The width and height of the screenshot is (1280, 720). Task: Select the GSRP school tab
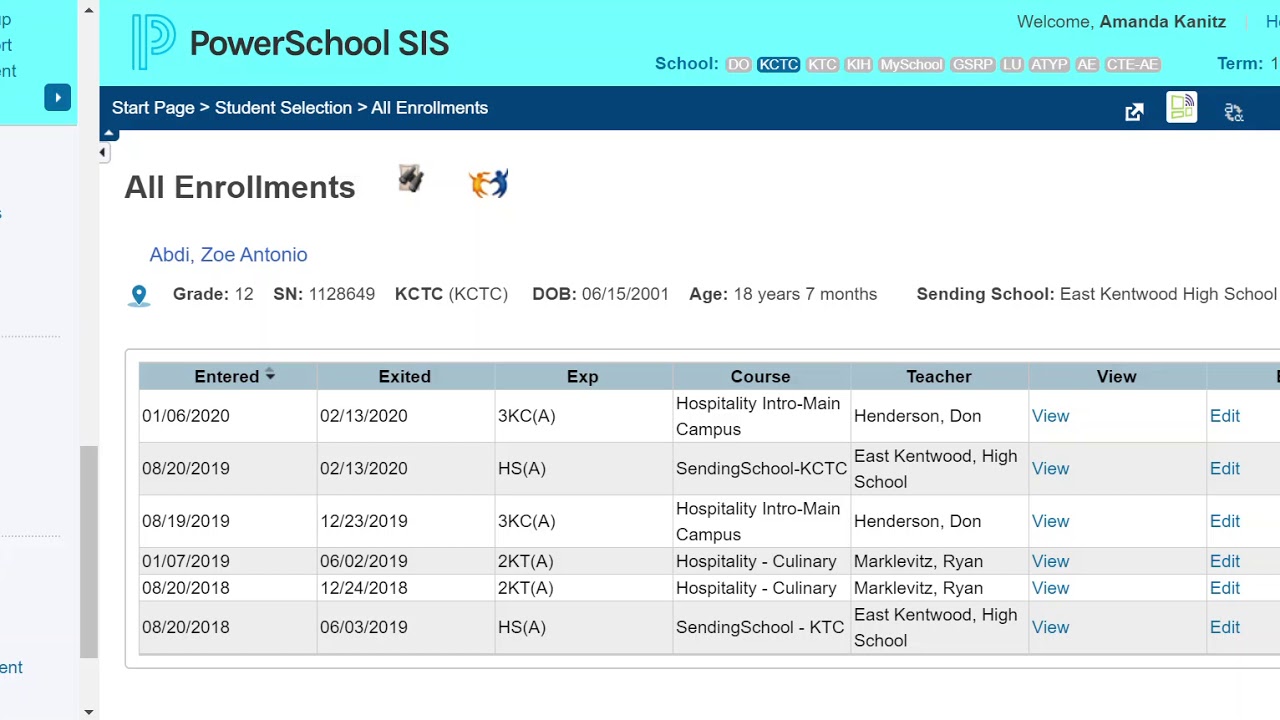(972, 64)
